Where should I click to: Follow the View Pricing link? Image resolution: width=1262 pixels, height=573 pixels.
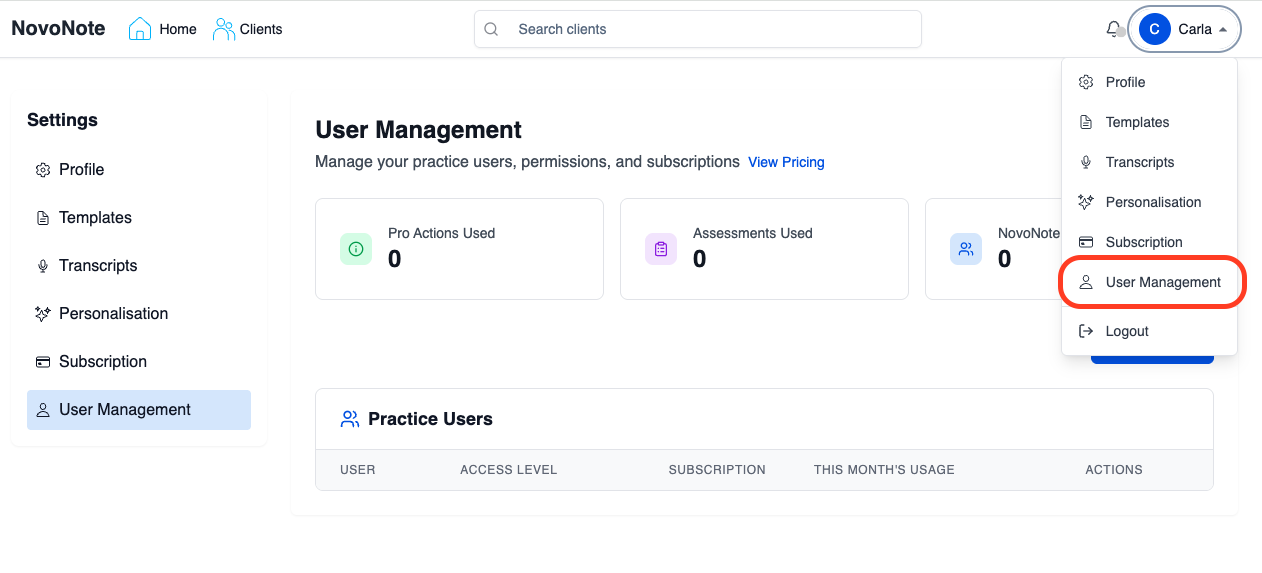pyautogui.click(x=786, y=162)
